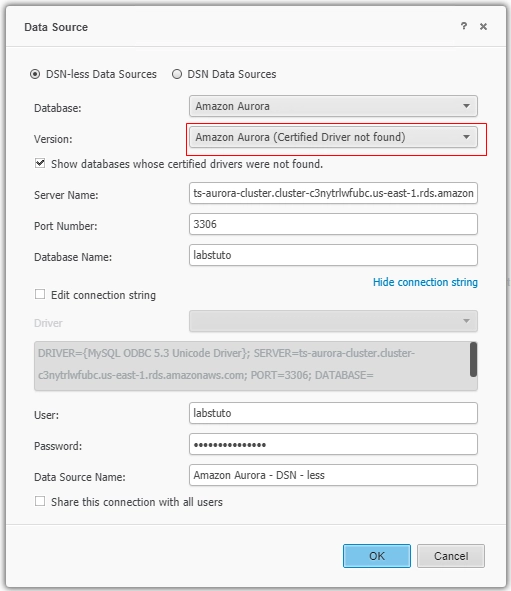511x591 pixels.
Task: Click the connection string scrollbar thumb
Action: [x=473, y=359]
